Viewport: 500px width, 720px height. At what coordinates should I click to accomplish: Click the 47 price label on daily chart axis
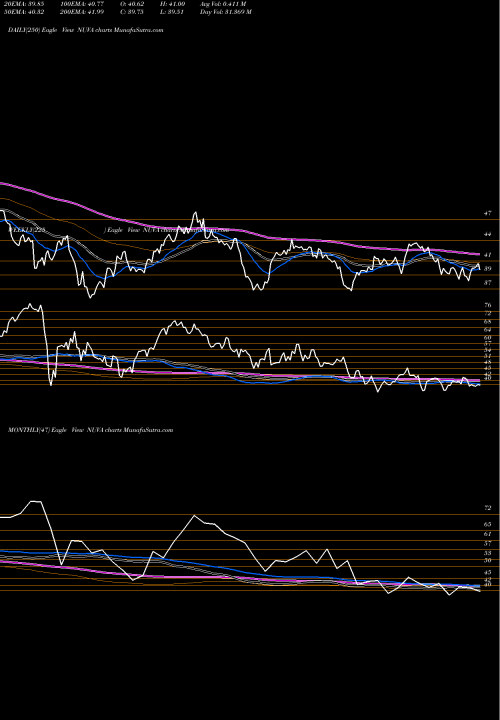tap(487, 214)
